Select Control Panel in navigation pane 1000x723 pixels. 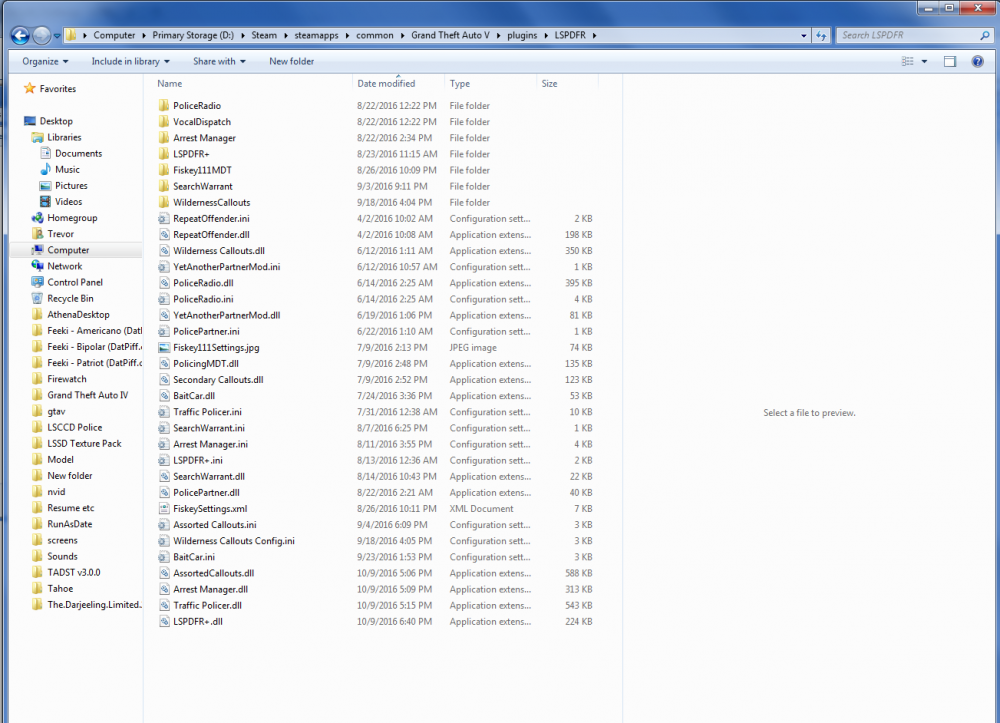coord(75,282)
